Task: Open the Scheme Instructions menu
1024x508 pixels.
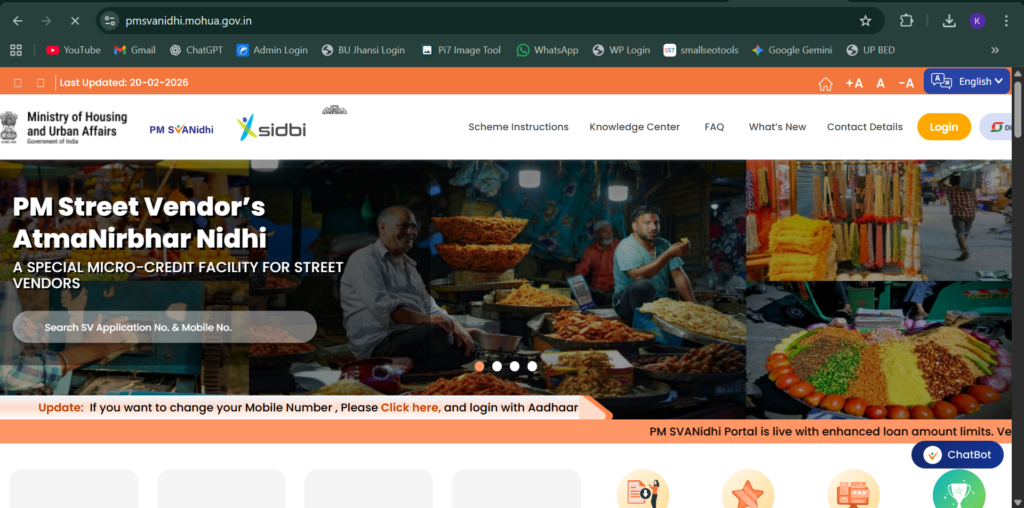Action: tap(519, 127)
